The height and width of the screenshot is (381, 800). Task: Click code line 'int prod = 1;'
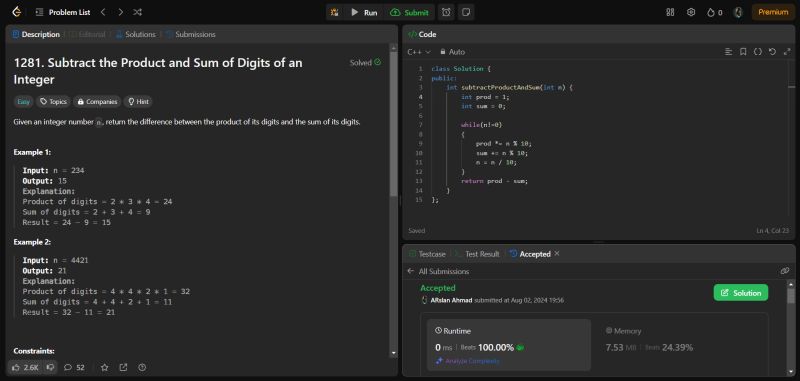coord(485,97)
